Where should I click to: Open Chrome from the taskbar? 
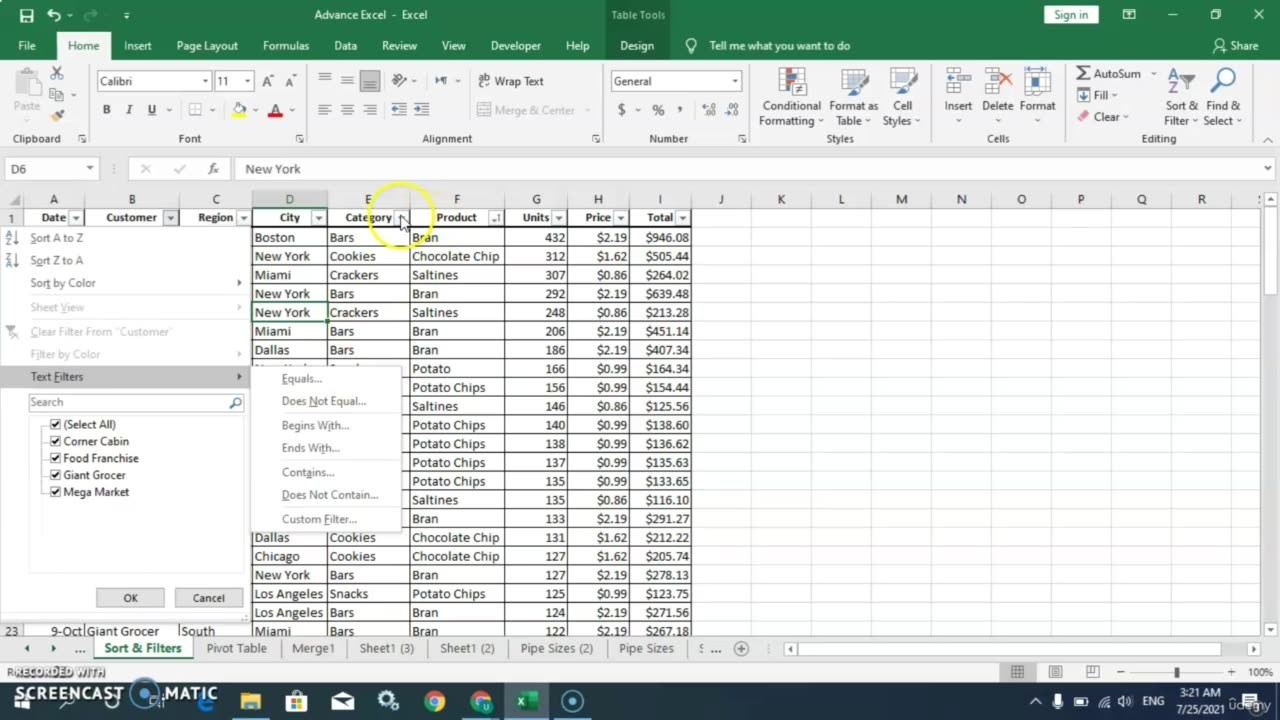point(434,701)
